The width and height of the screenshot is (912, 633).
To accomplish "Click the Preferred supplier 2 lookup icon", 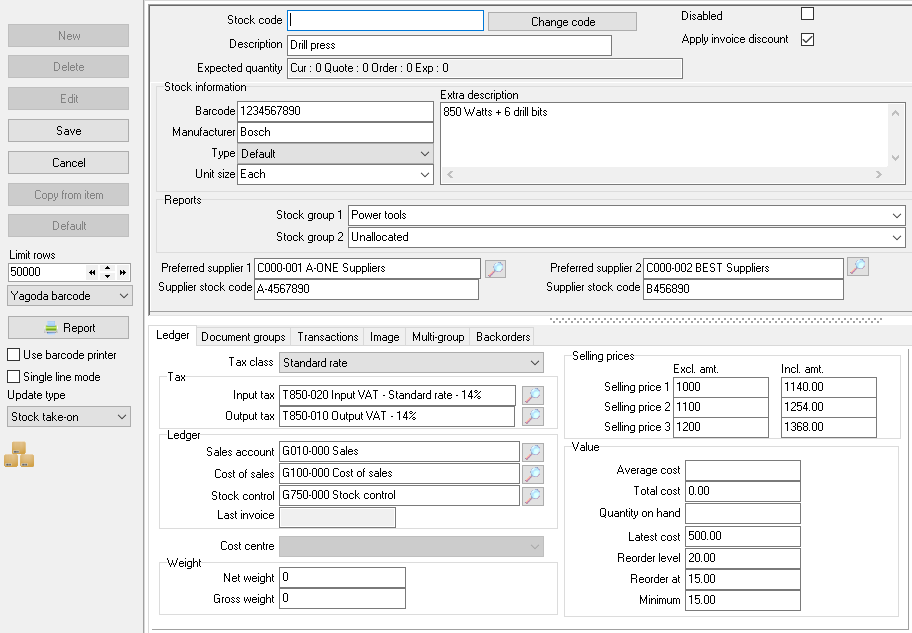I will [857, 267].
